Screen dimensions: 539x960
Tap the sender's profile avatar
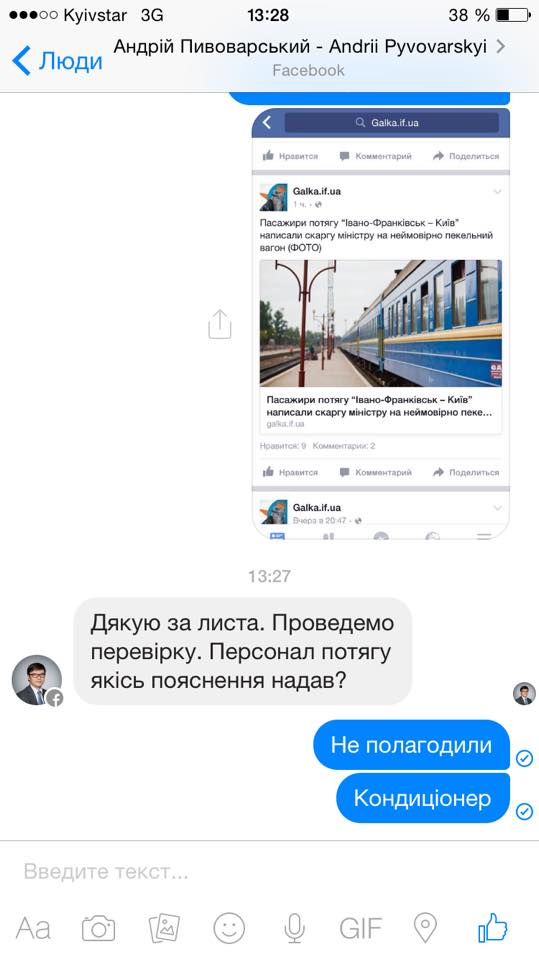coord(37,680)
